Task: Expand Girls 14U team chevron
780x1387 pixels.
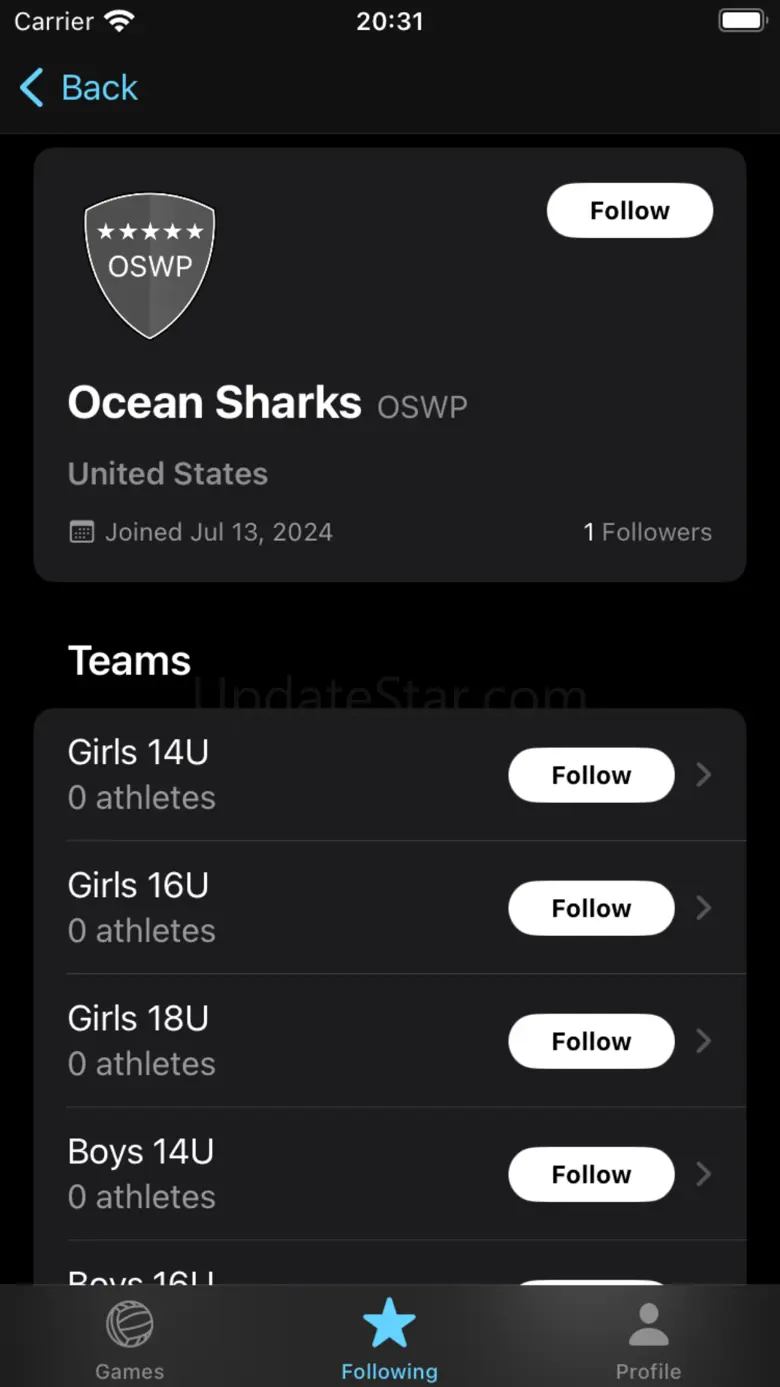Action: click(x=704, y=775)
